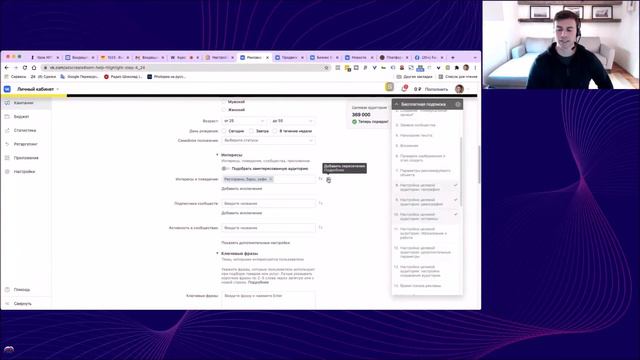Bookmark this page with star icon
The height and width of the screenshot is (360, 640).
pos(326,68)
